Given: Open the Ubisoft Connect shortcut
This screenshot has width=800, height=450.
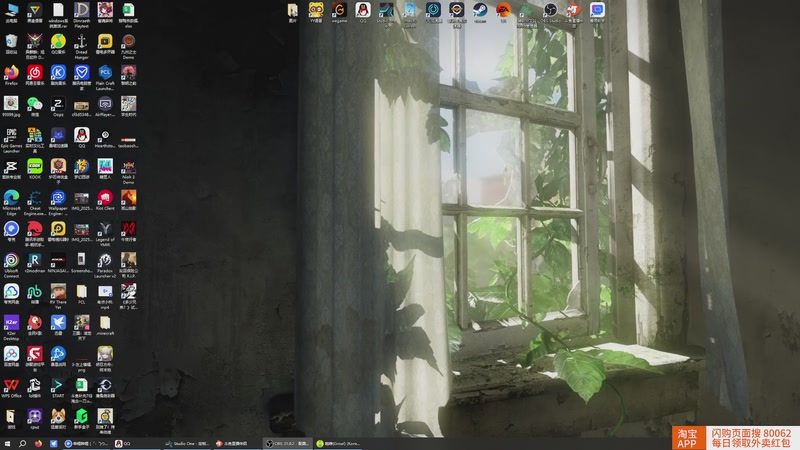Looking at the screenshot, I should click(x=11, y=265).
